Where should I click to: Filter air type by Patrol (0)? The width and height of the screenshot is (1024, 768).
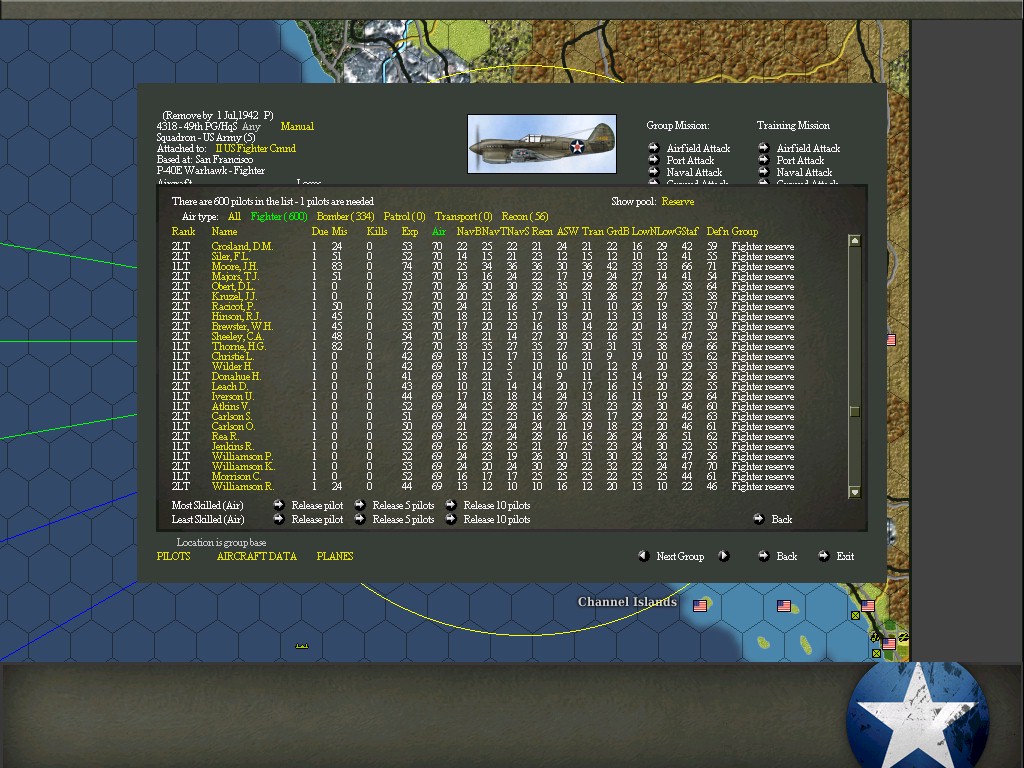[404, 217]
